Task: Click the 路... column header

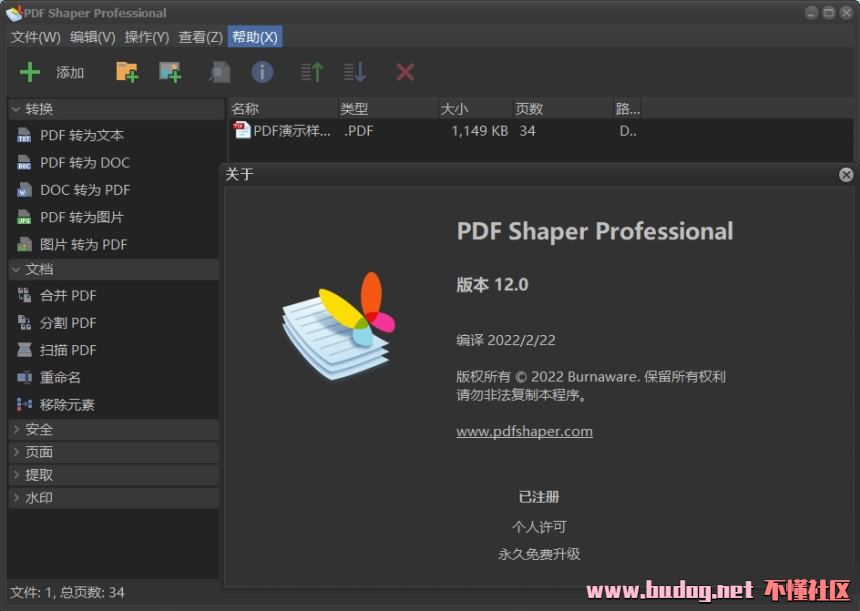Action: [x=627, y=109]
